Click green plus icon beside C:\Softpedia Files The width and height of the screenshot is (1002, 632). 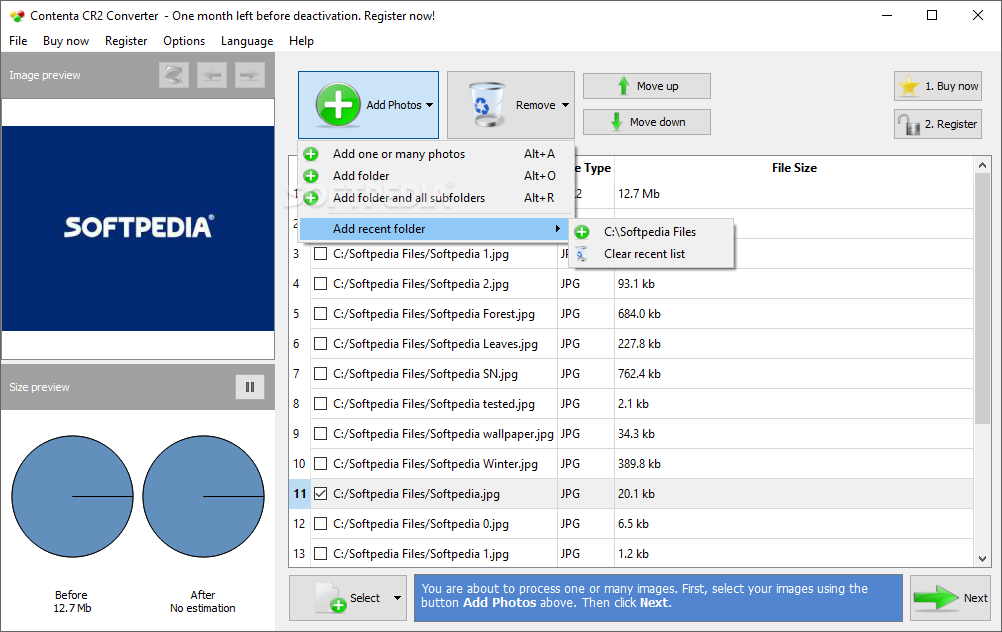(582, 232)
